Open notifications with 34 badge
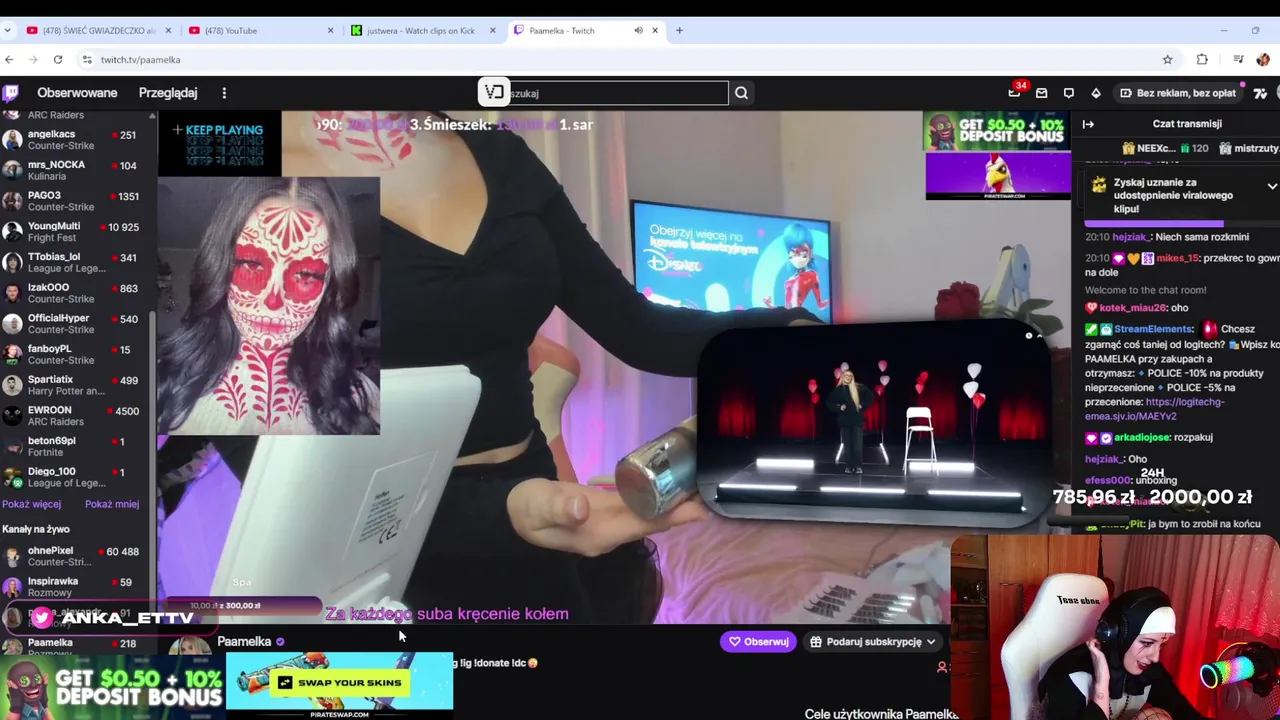 (x=1015, y=92)
